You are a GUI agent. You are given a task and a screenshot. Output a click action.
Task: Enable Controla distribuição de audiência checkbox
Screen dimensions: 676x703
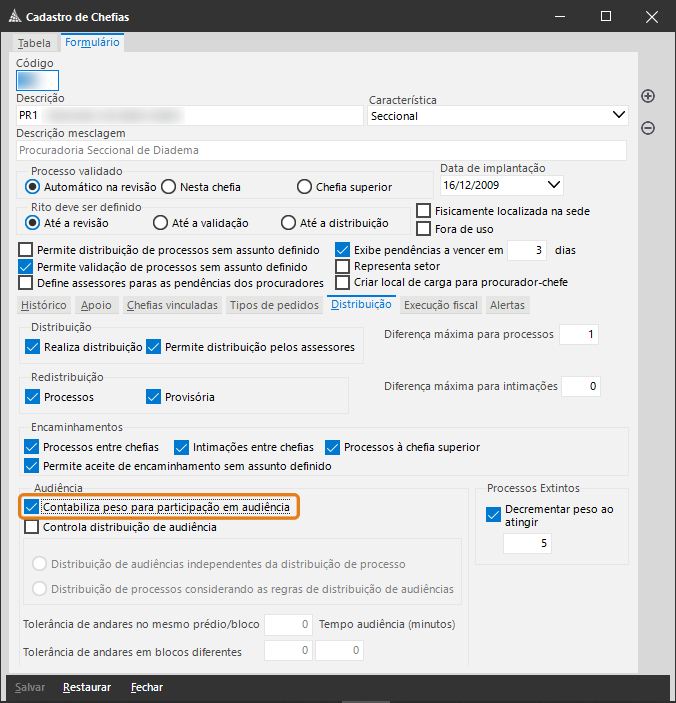point(31,527)
